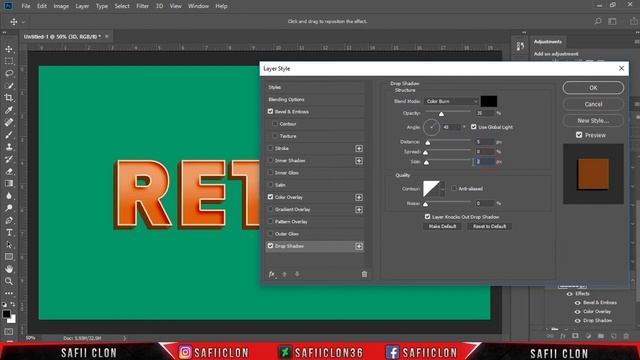
Task: Enable the Contour checkbox under Bevel
Action: pyautogui.click(x=275, y=124)
